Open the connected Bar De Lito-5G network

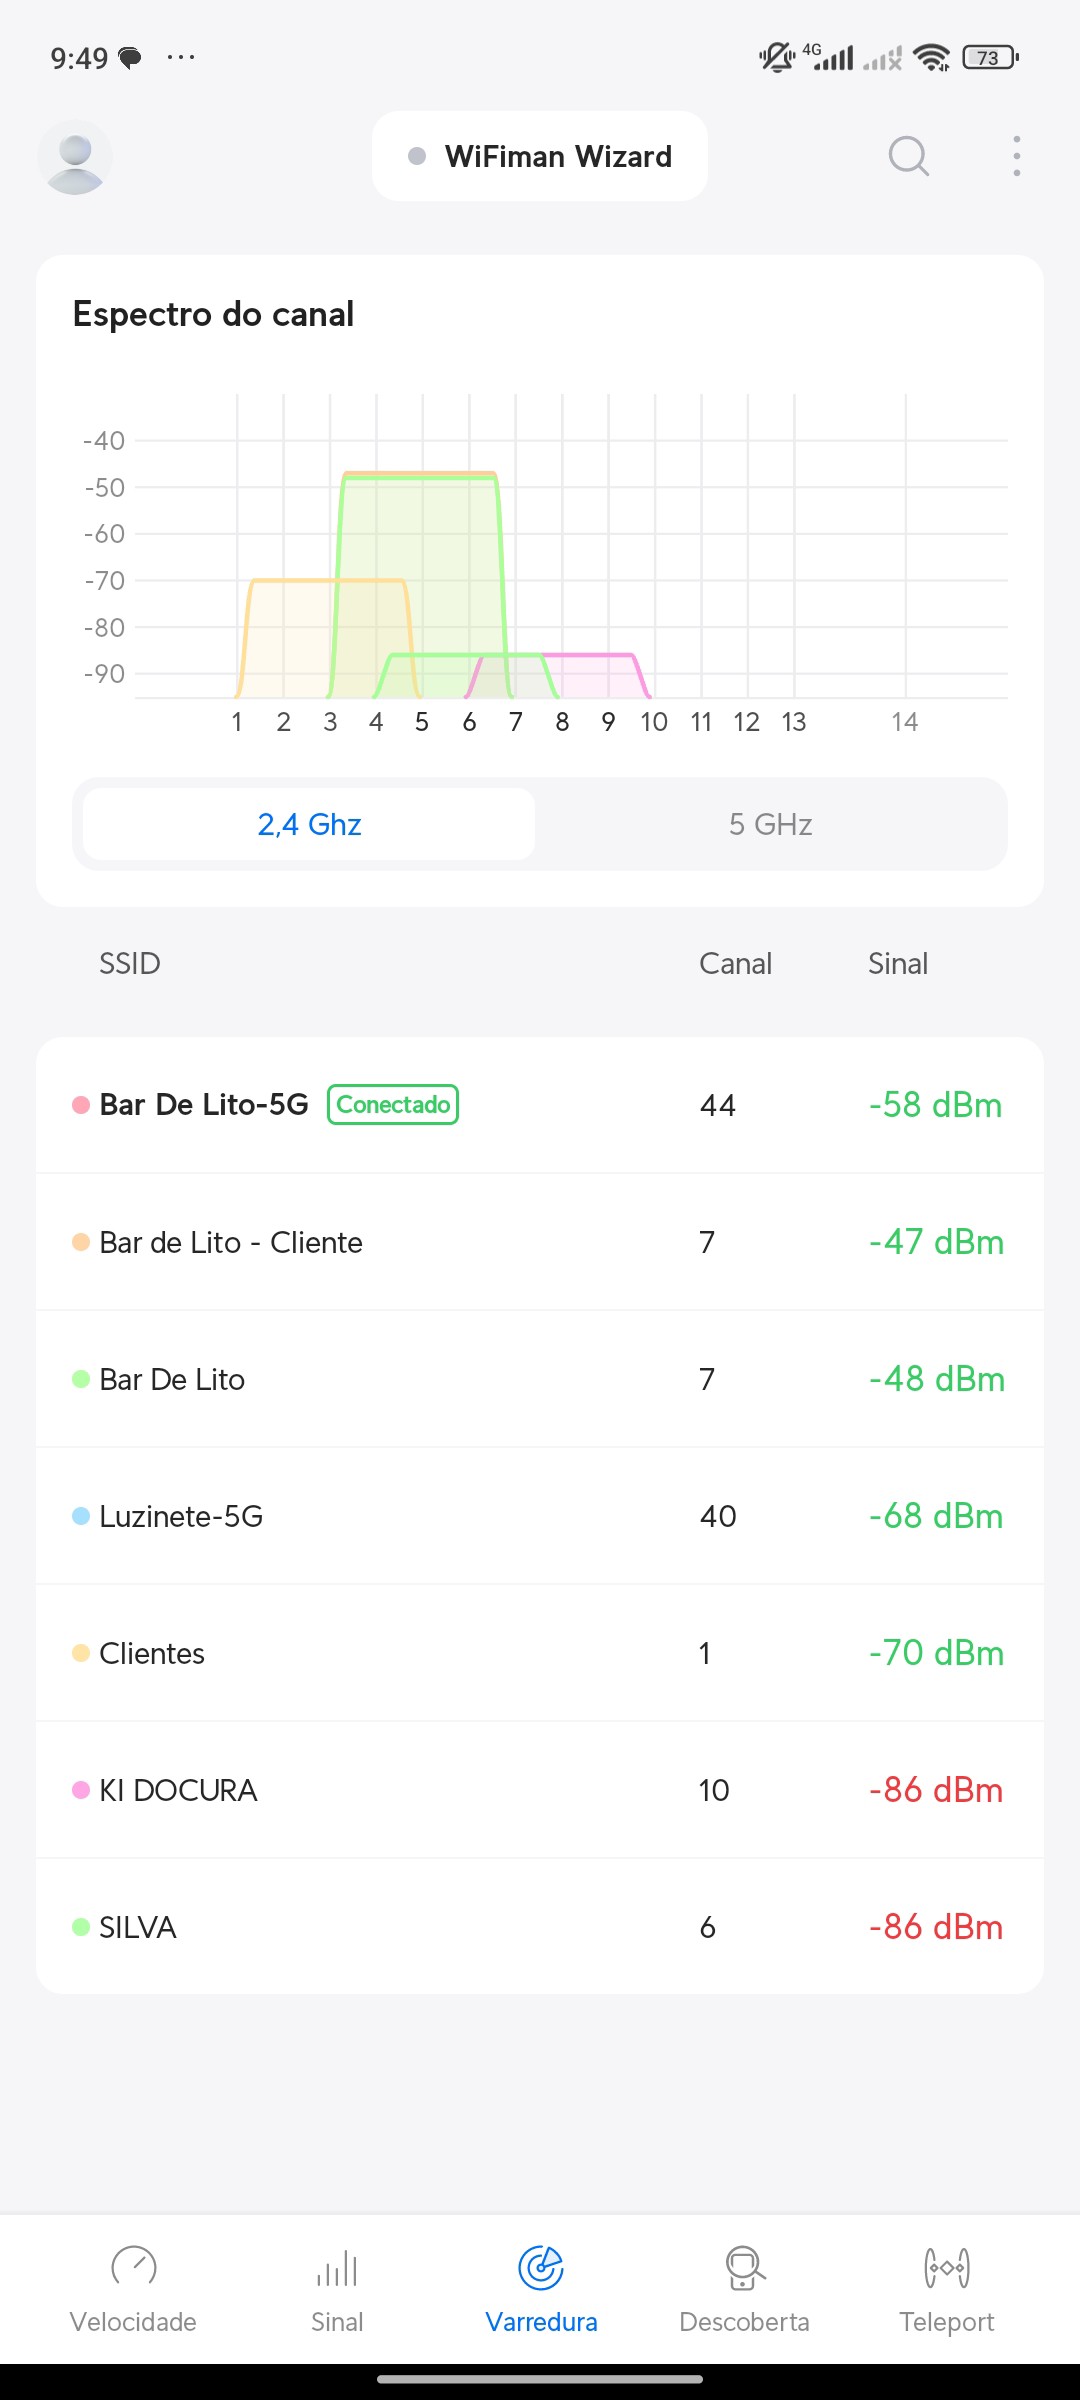point(540,1105)
